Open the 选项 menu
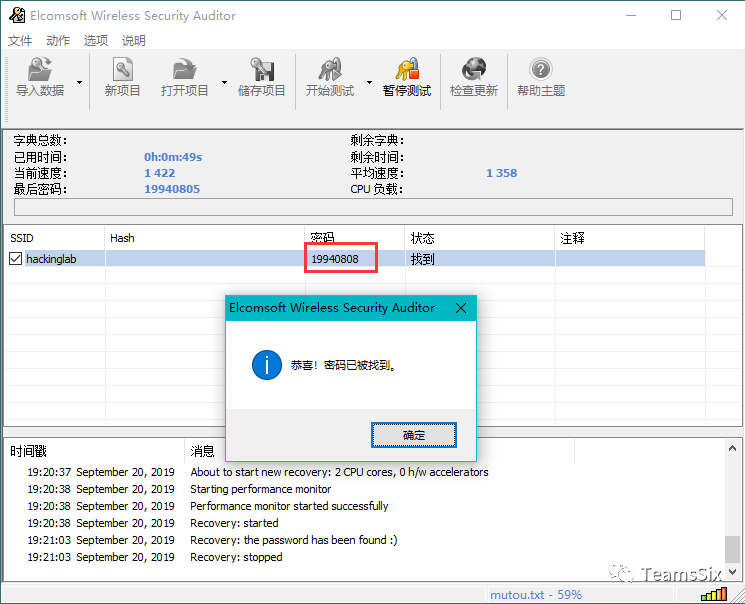Image resolution: width=745 pixels, height=604 pixels. point(96,41)
